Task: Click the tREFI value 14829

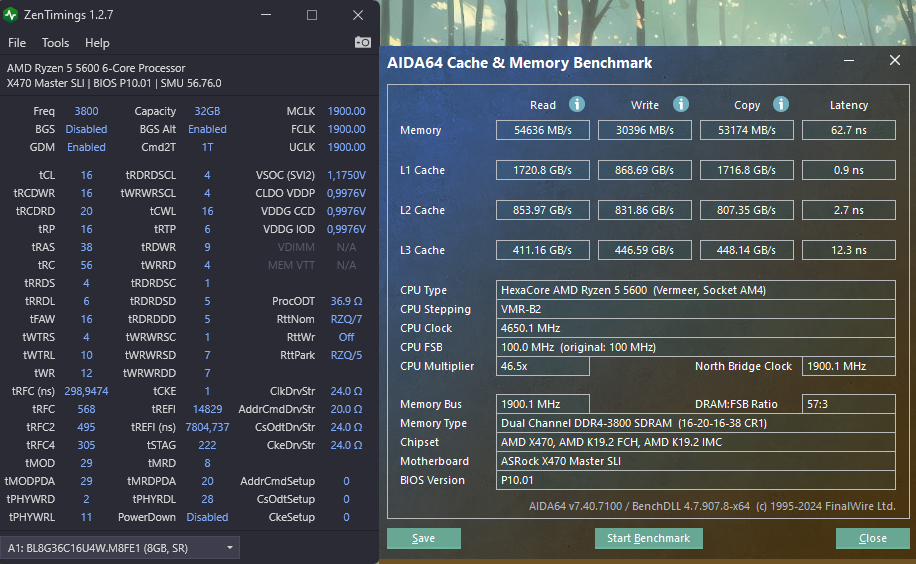Action: point(207,409)
